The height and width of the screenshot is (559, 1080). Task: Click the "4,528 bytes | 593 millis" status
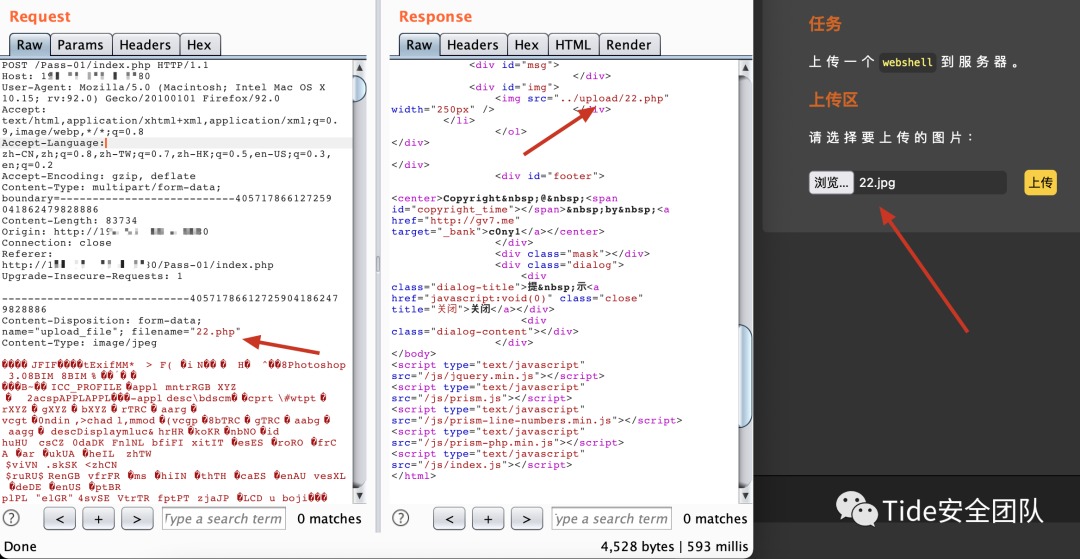(674, 547)
